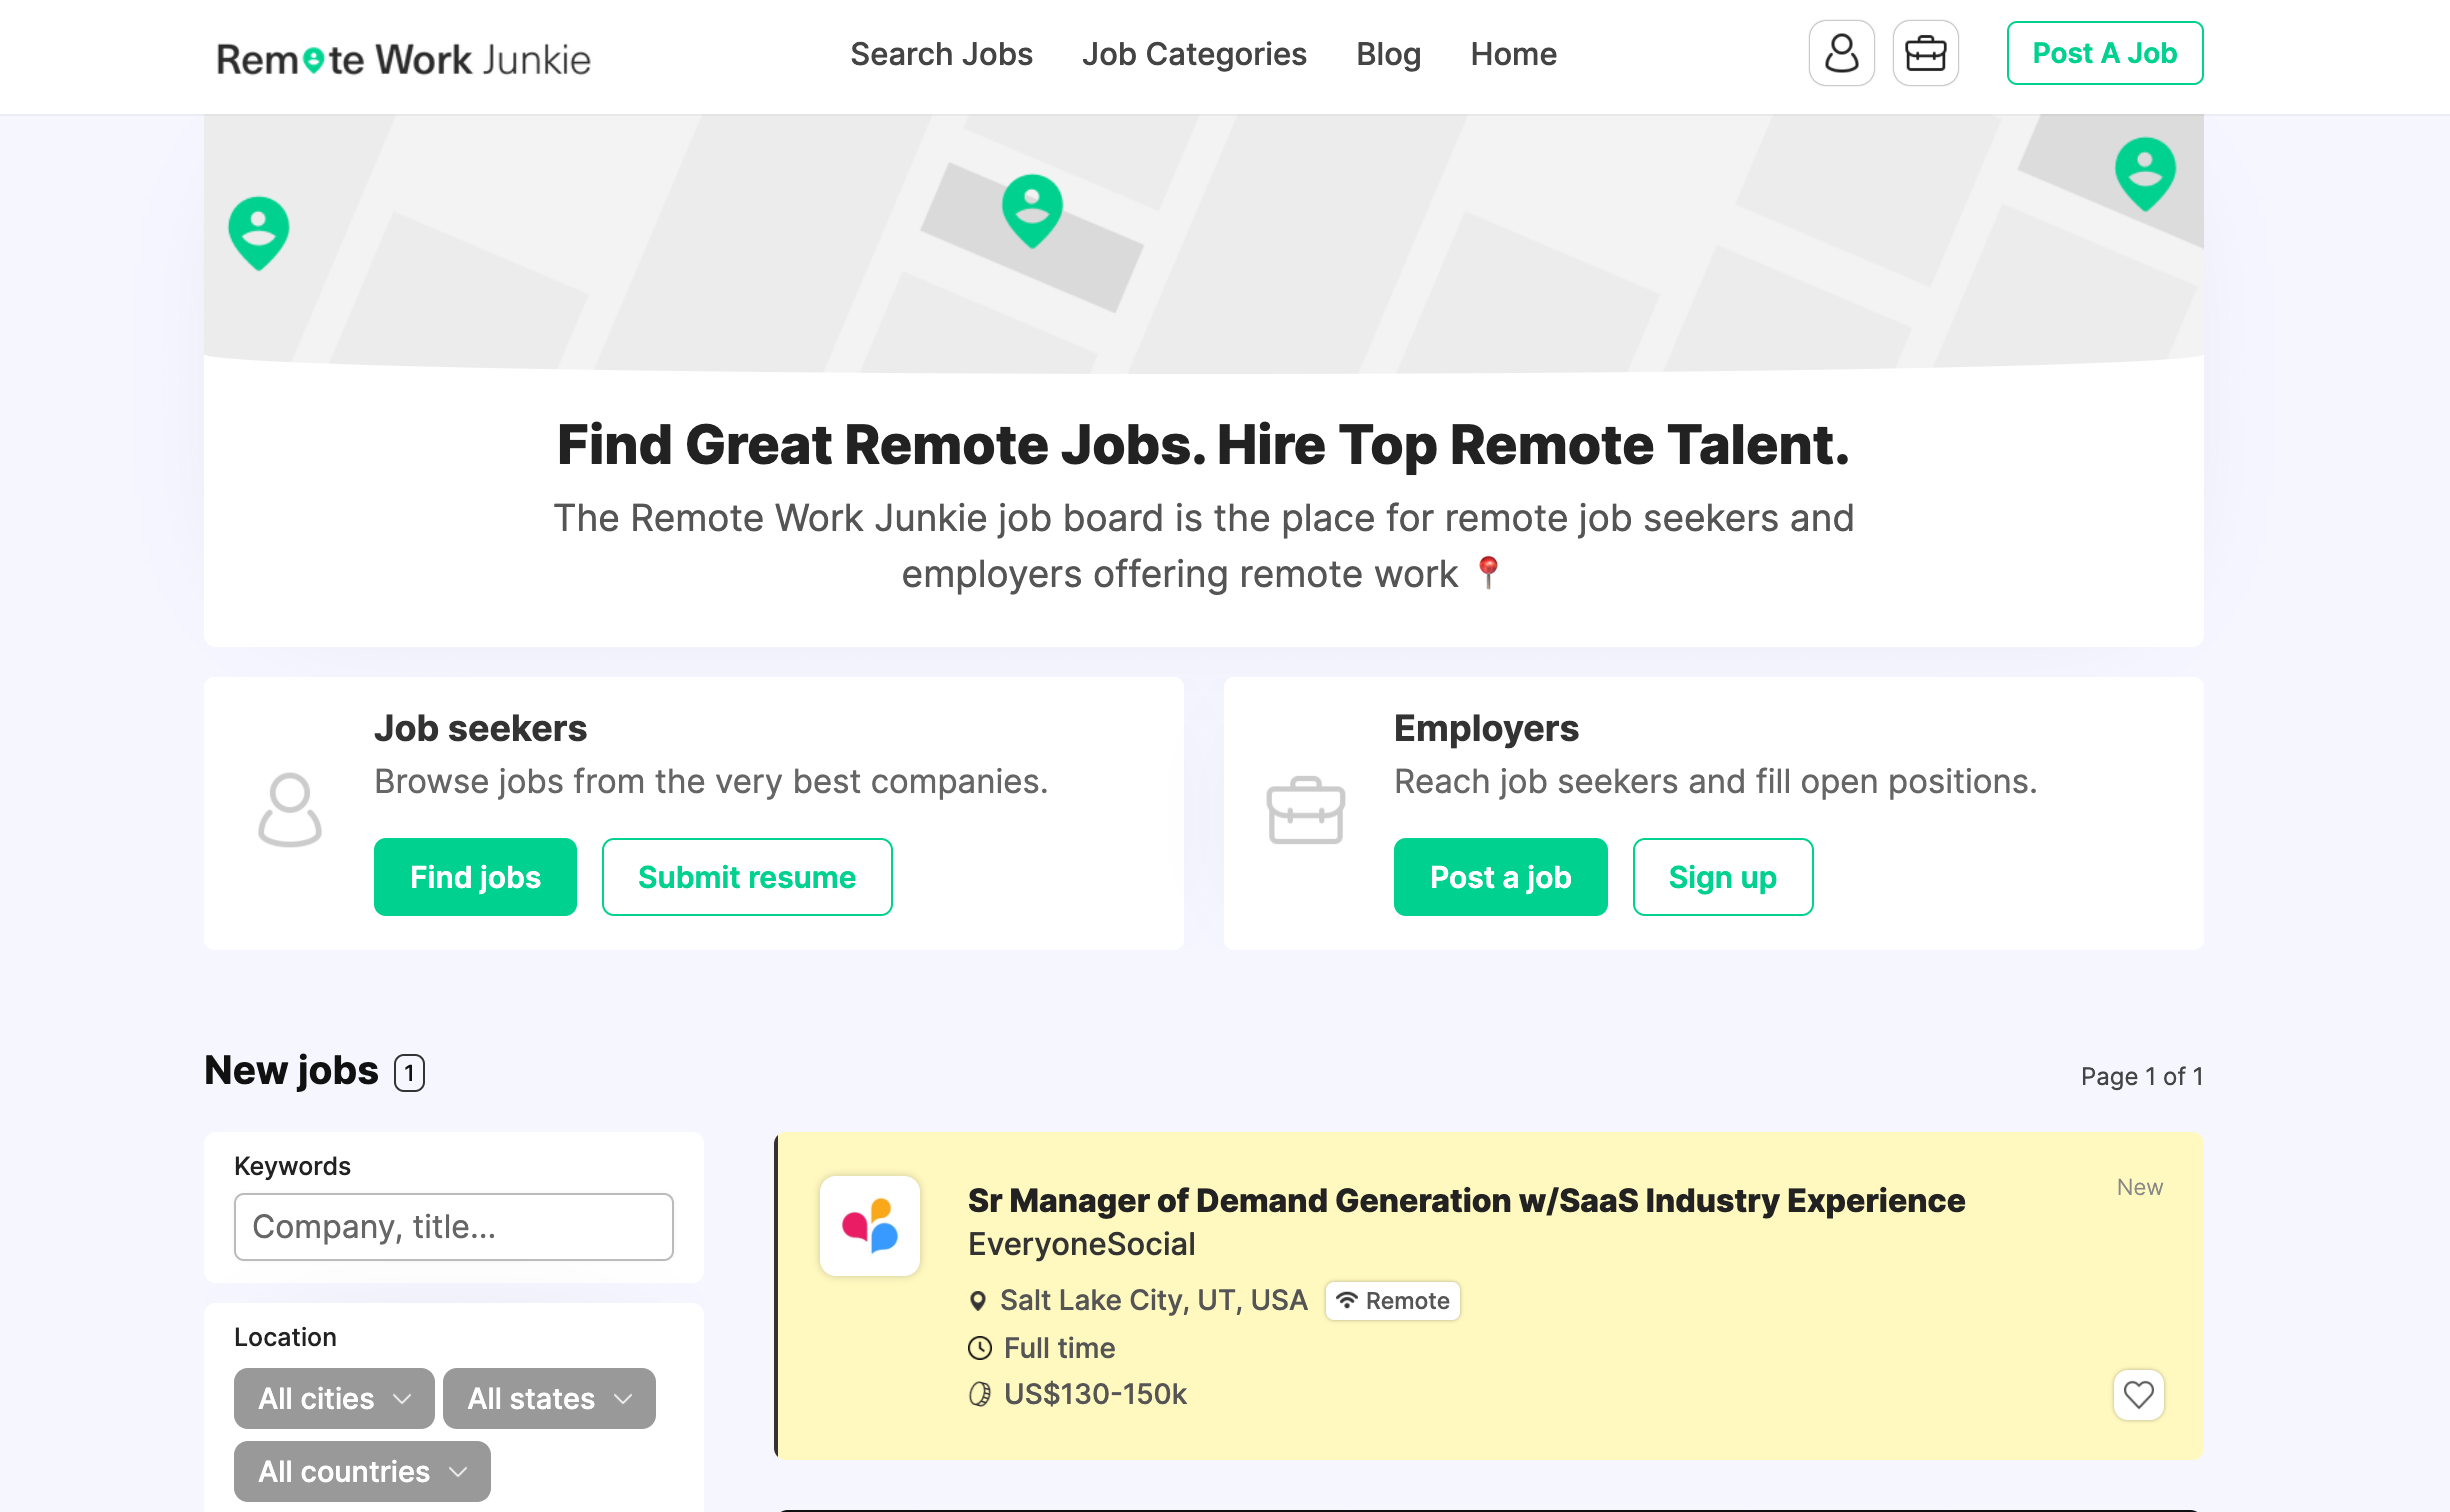
Task: Click the EveryoneSocial company logo thumbnail
Action: pos(869,1225)
